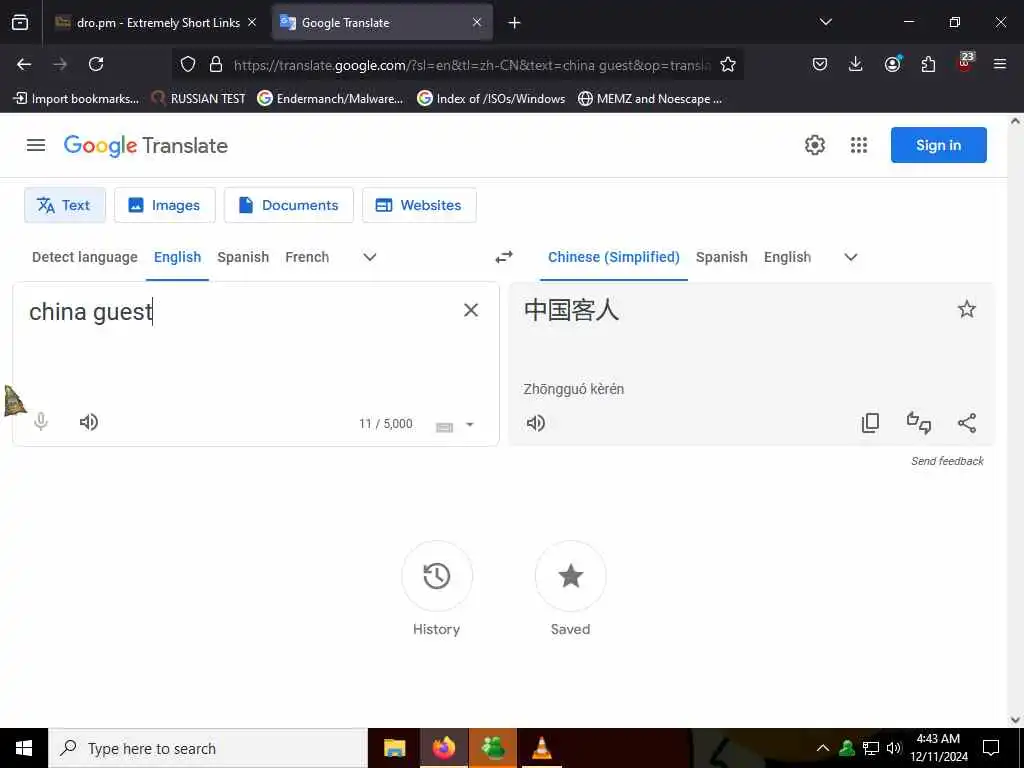Screen dimensions: 1024x768
Task: Select English as source language
Action: pyautogui.click(x=177, y=257)
